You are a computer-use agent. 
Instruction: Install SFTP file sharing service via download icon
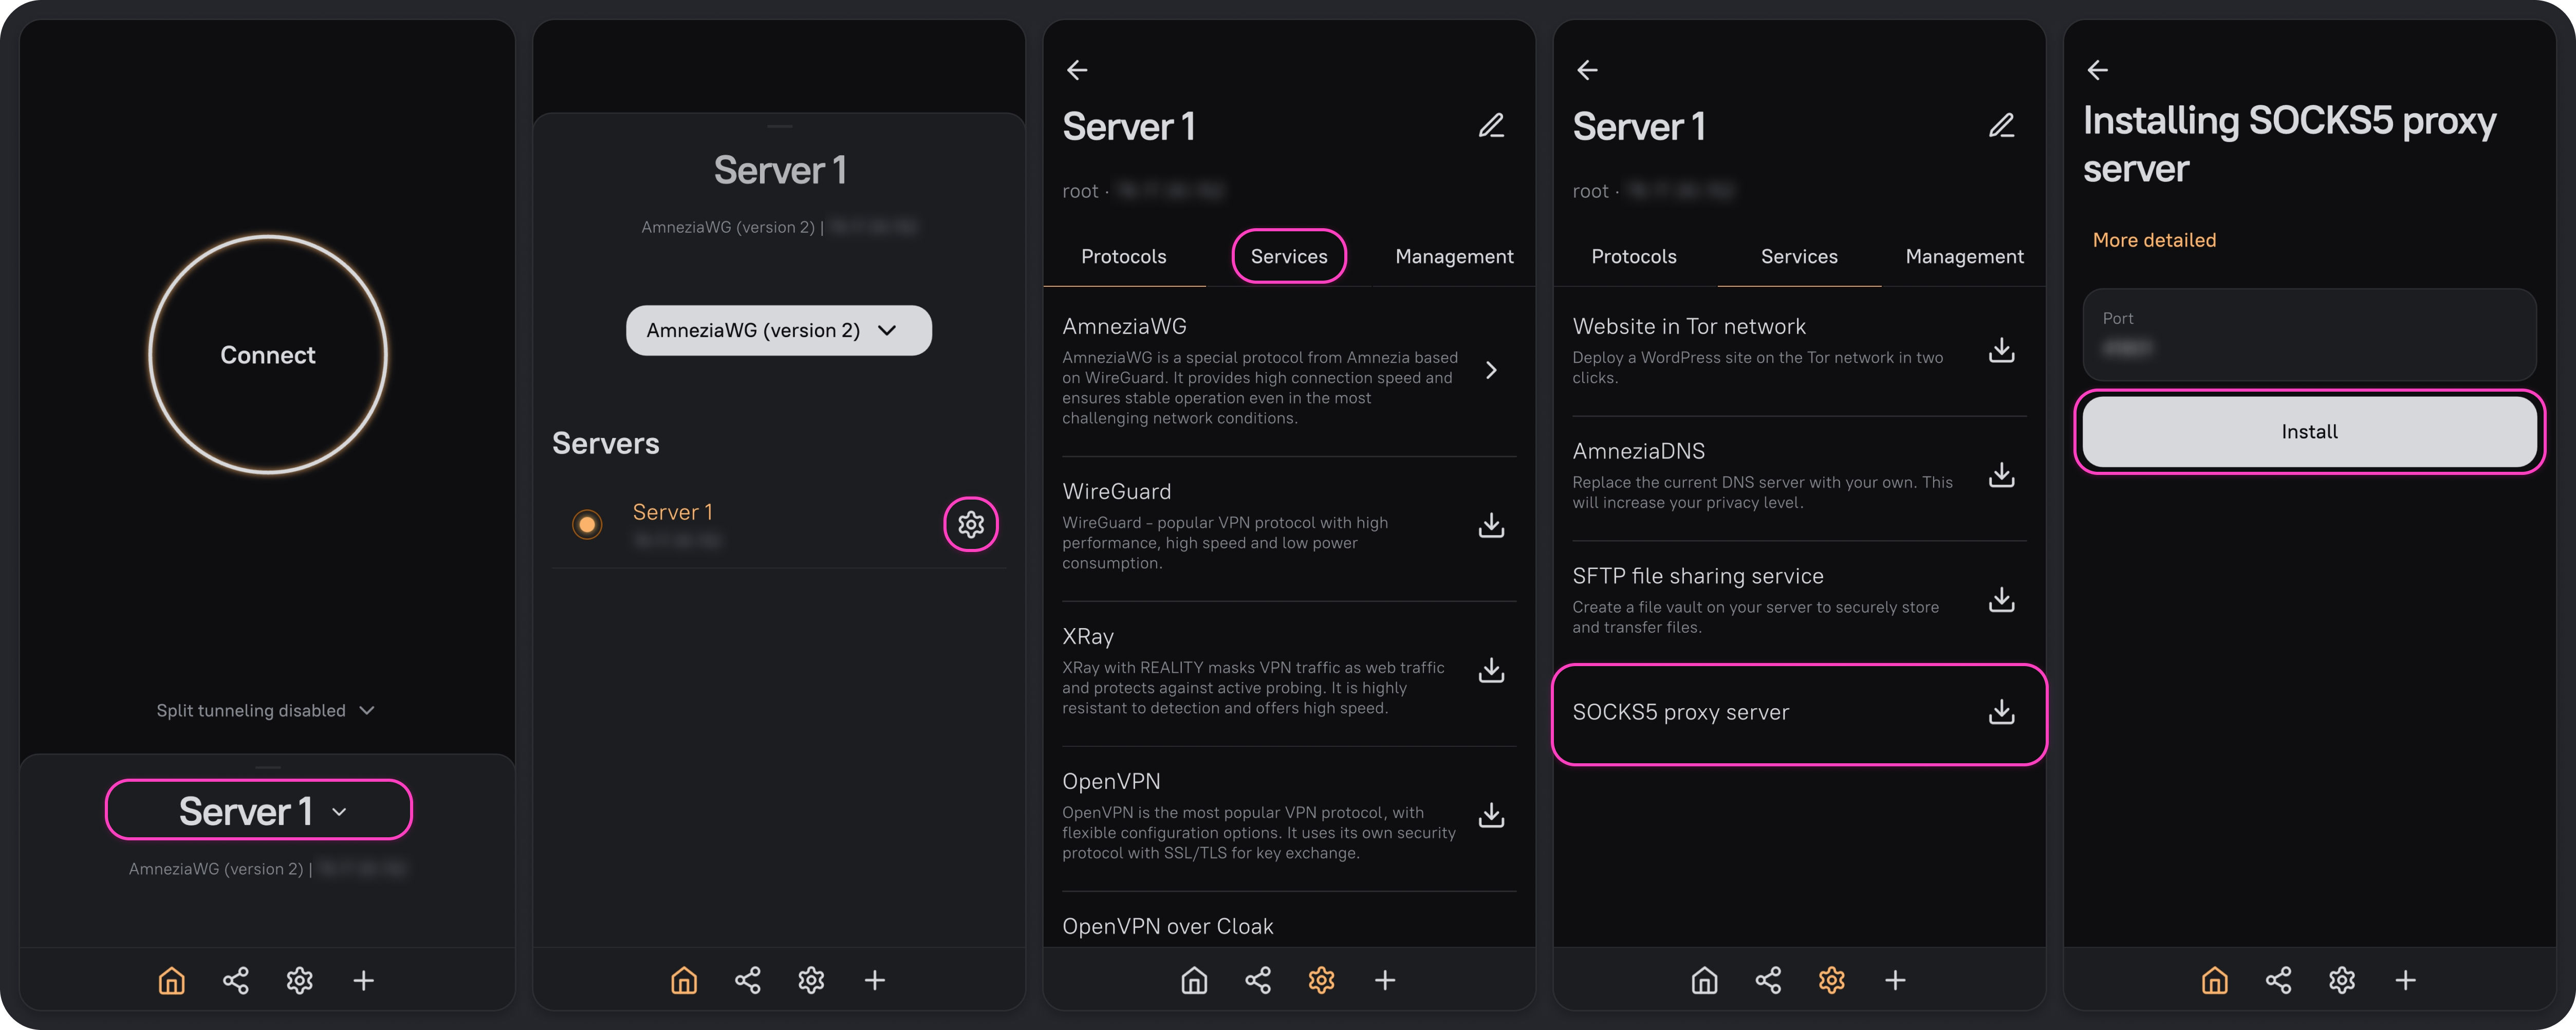click(2001, 600)
